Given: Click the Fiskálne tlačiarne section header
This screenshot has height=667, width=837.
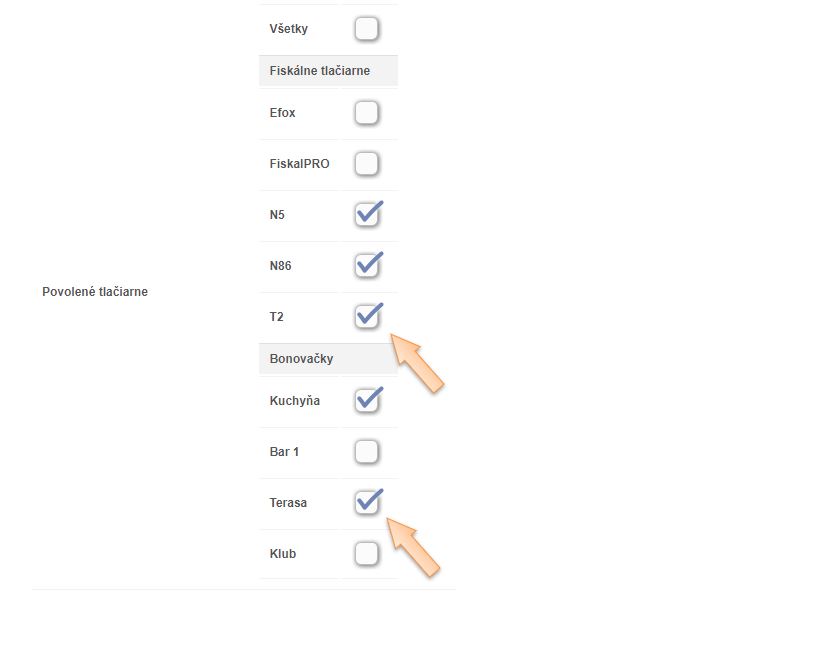Looking at the screenshot, I should (x=319, y=71).
